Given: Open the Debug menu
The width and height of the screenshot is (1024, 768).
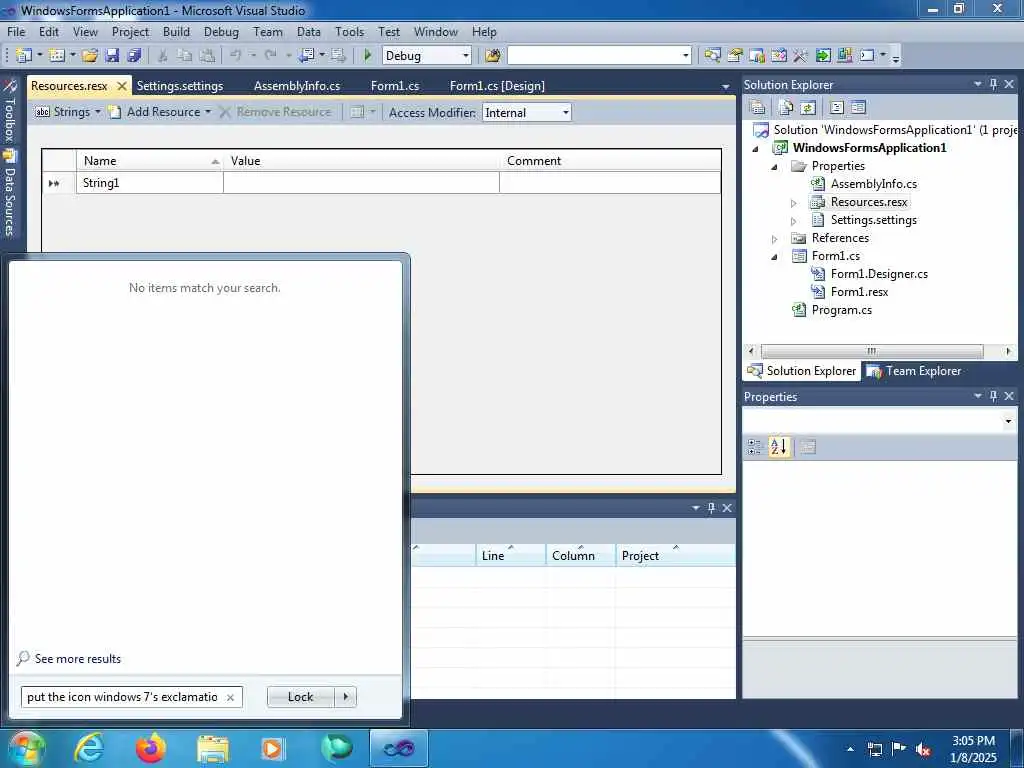Looking at the screenshot, I should [x=221, y=31].
